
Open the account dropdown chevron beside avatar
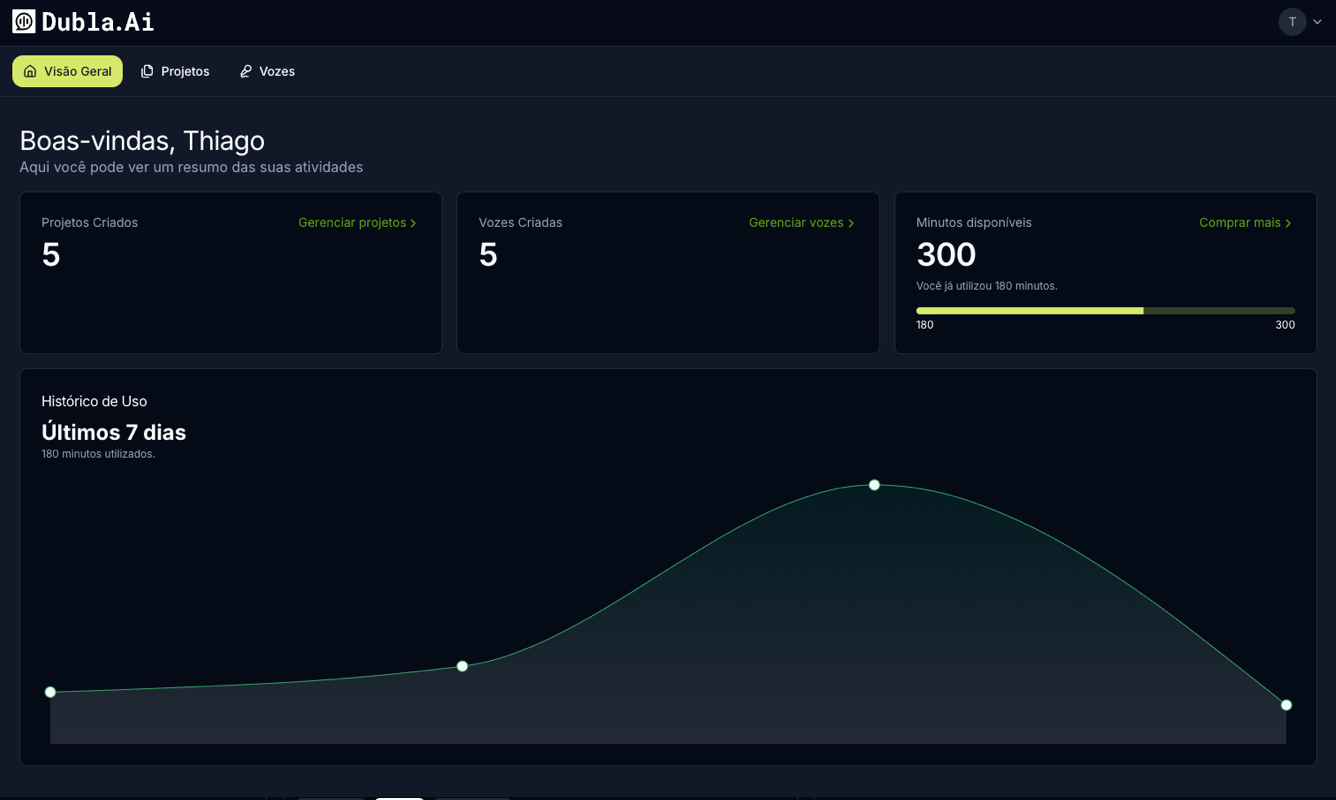pos(1317,22)
